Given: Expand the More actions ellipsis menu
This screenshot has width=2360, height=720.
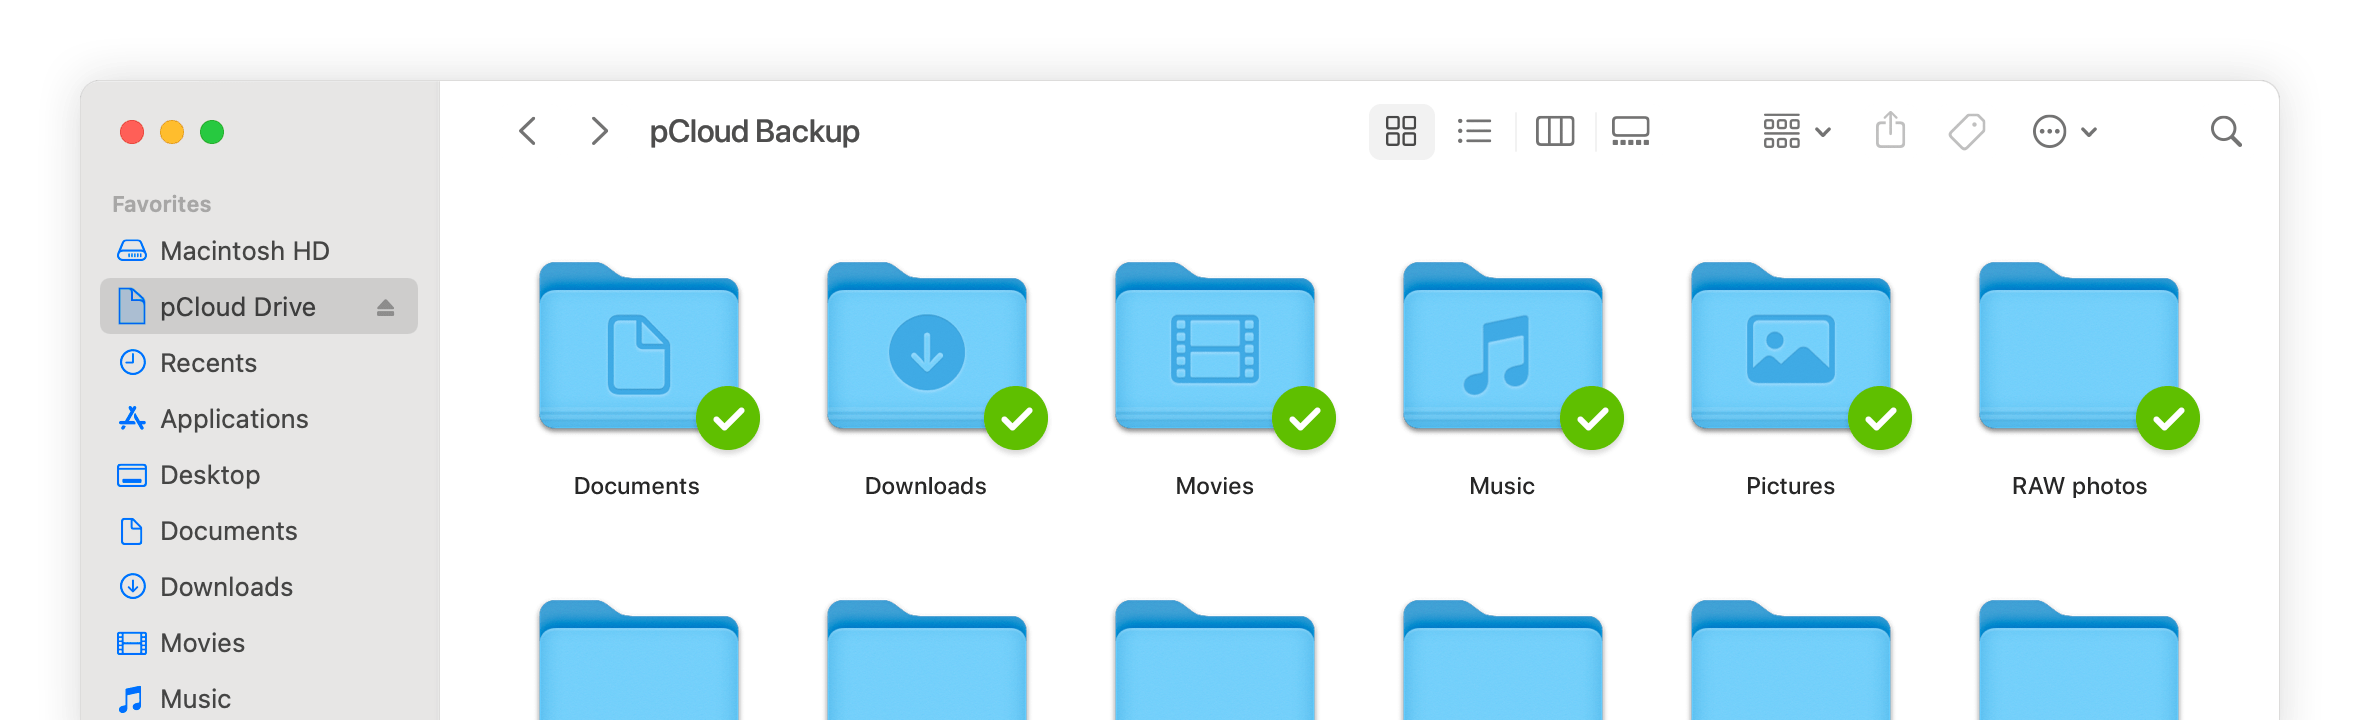Looking at the screenshot, I should point(2064,131).
